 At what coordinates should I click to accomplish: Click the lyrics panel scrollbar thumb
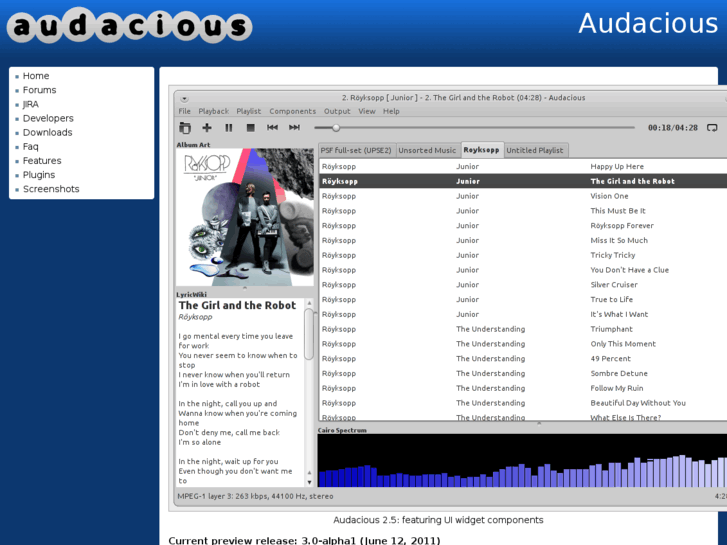[x=308, y=334]
